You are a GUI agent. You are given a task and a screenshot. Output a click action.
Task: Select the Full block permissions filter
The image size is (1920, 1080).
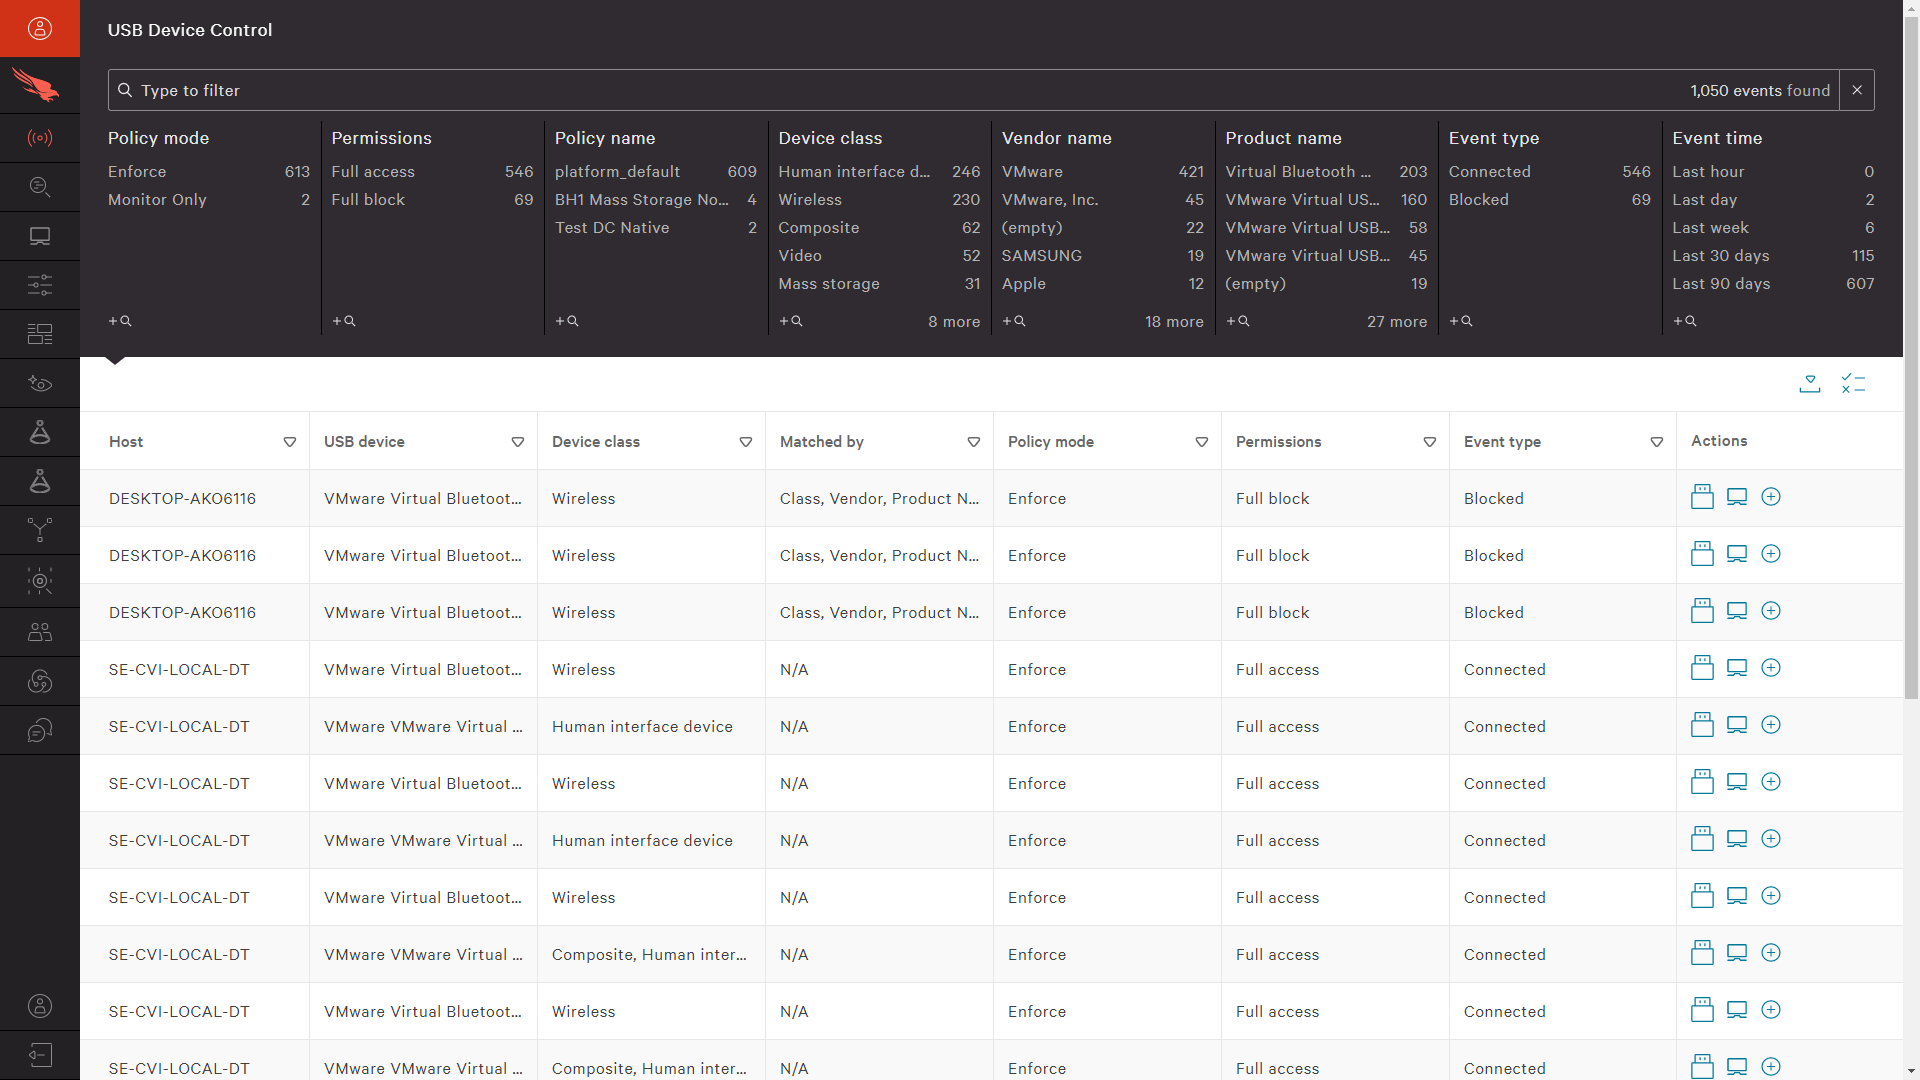coord(368,199)
